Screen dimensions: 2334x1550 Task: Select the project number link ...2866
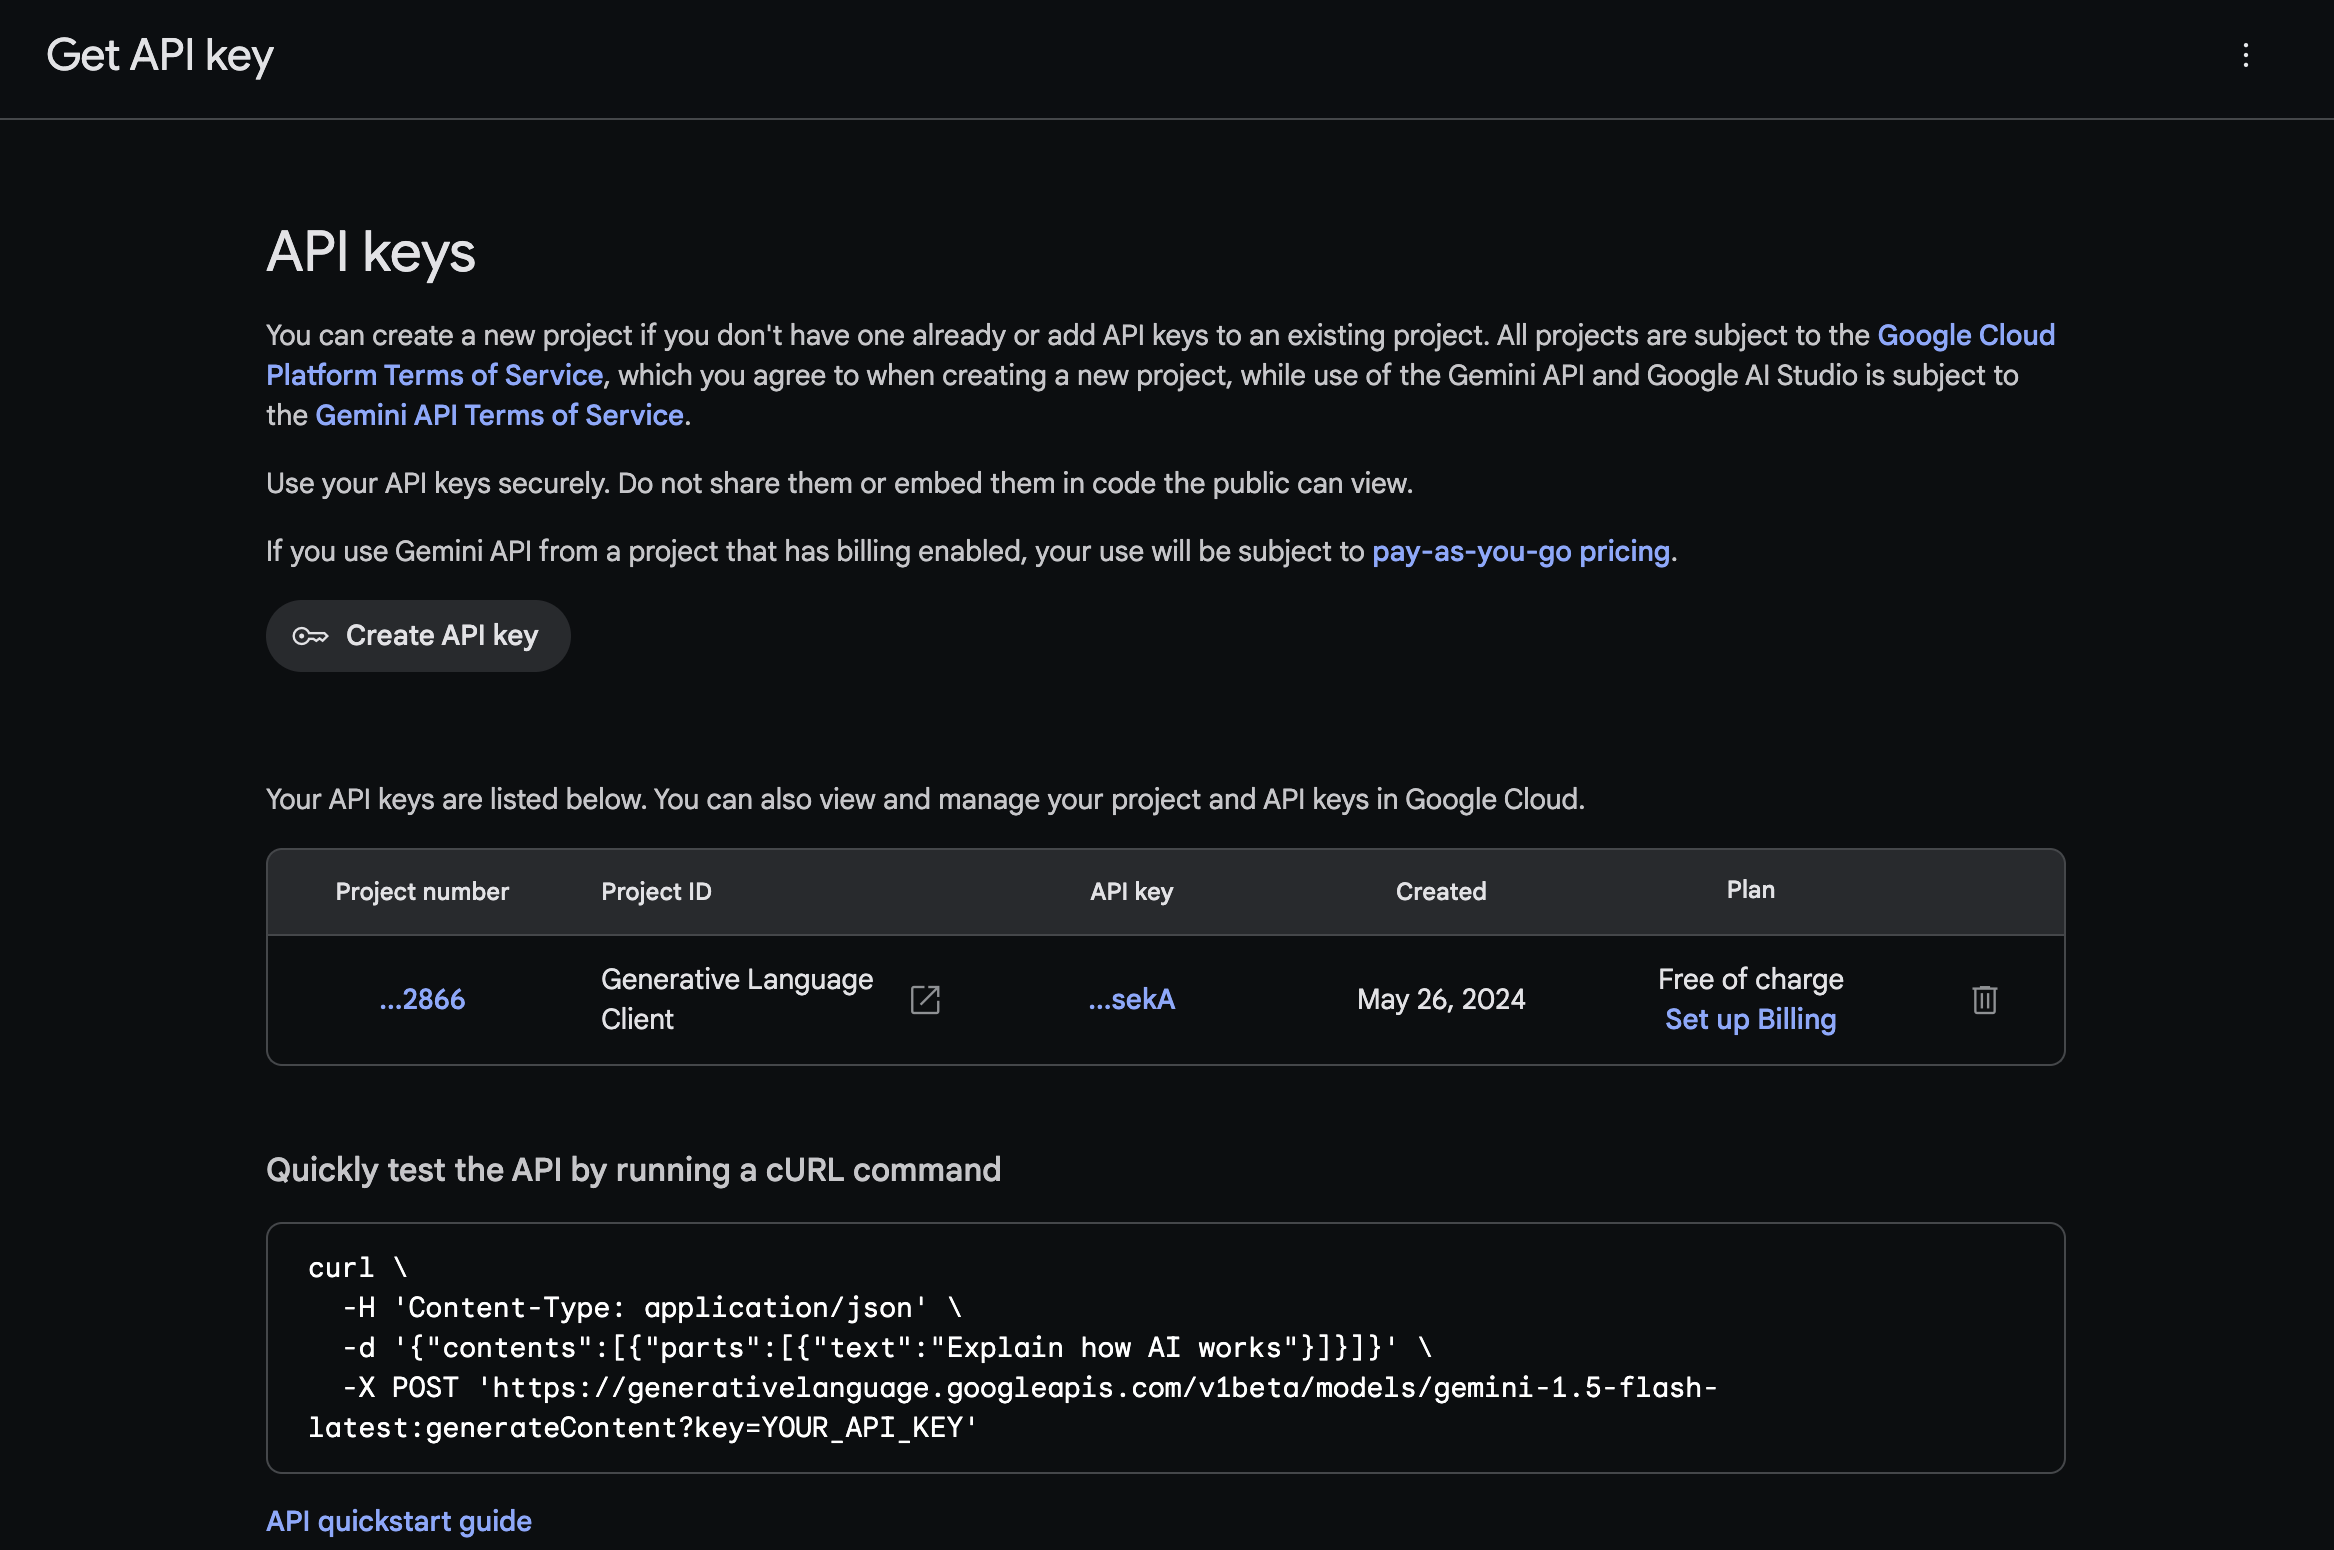421,999
